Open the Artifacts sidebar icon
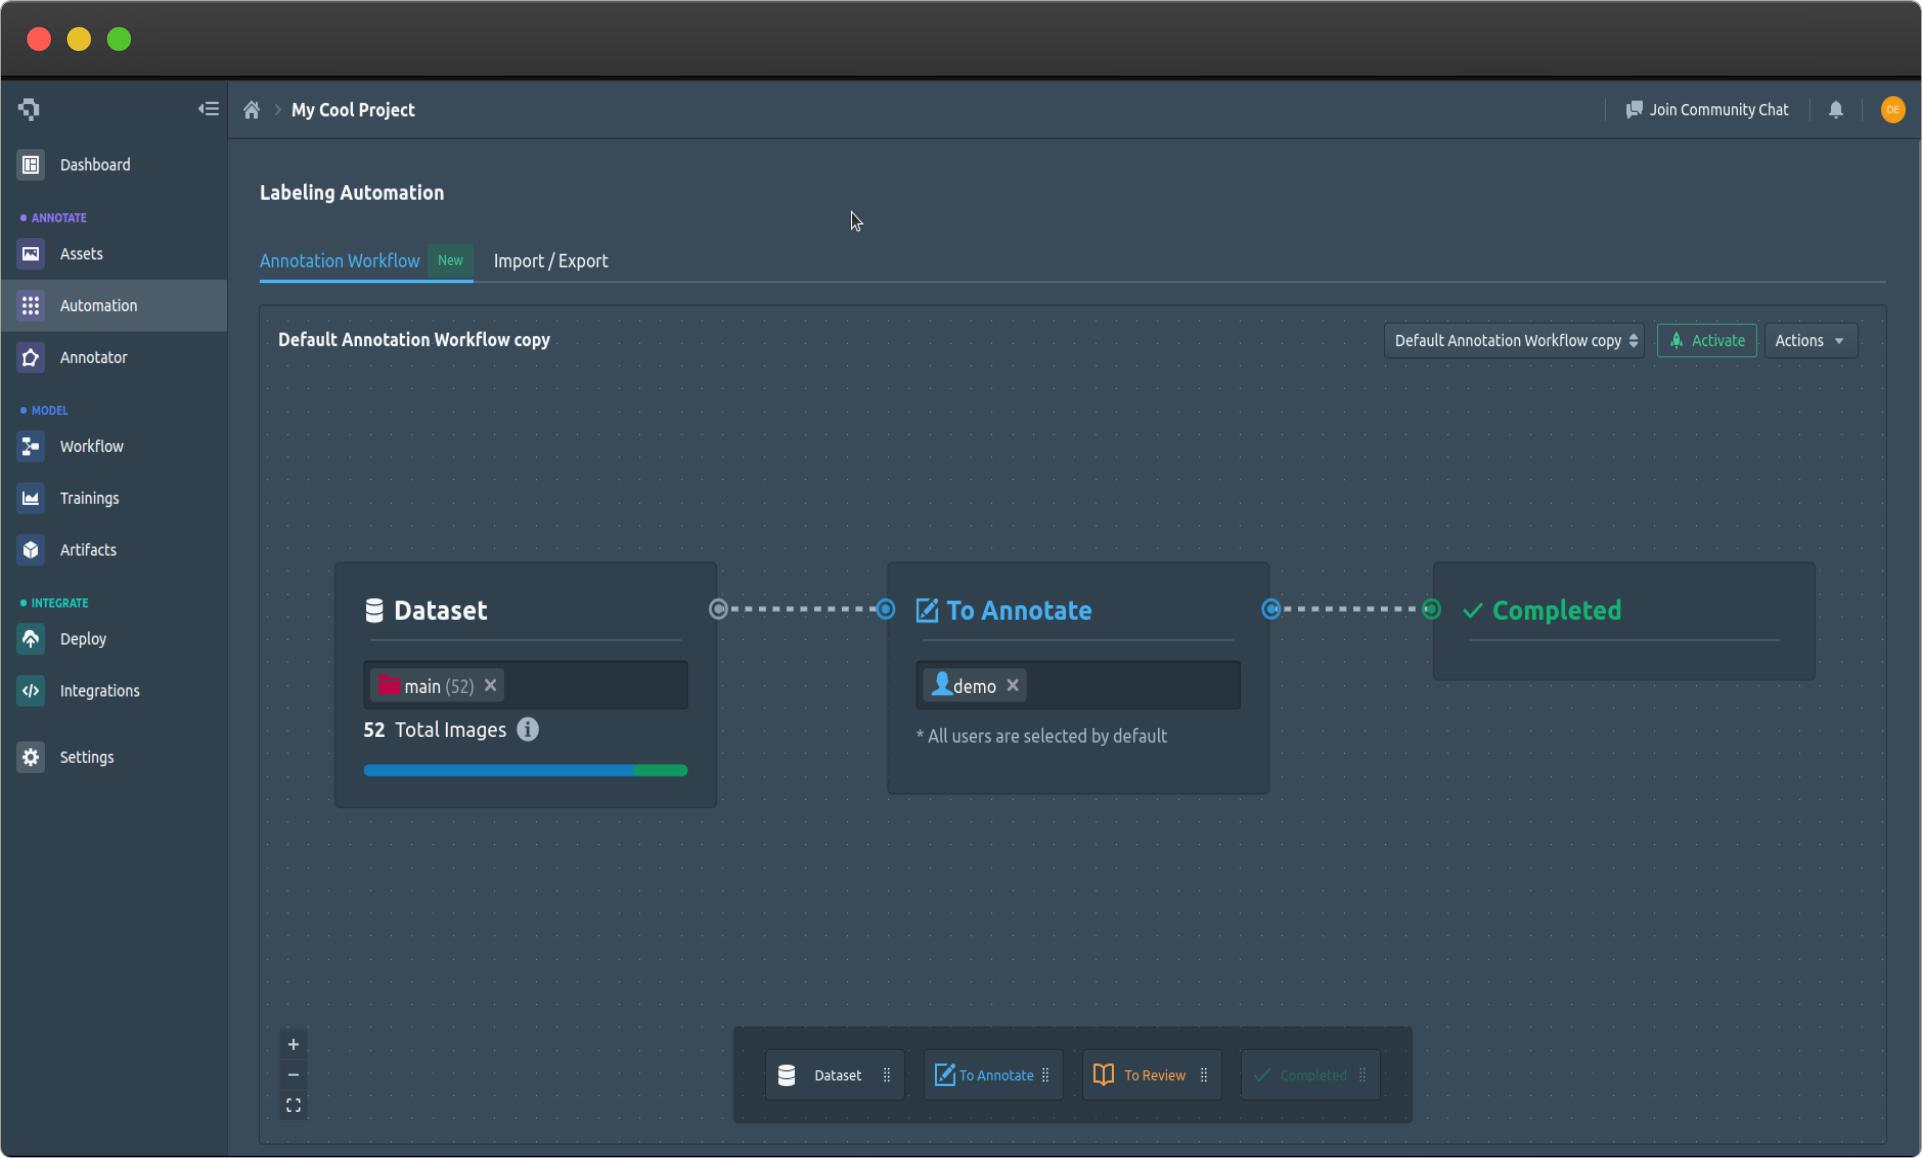1922x1158 pixels. pos(30,549)
